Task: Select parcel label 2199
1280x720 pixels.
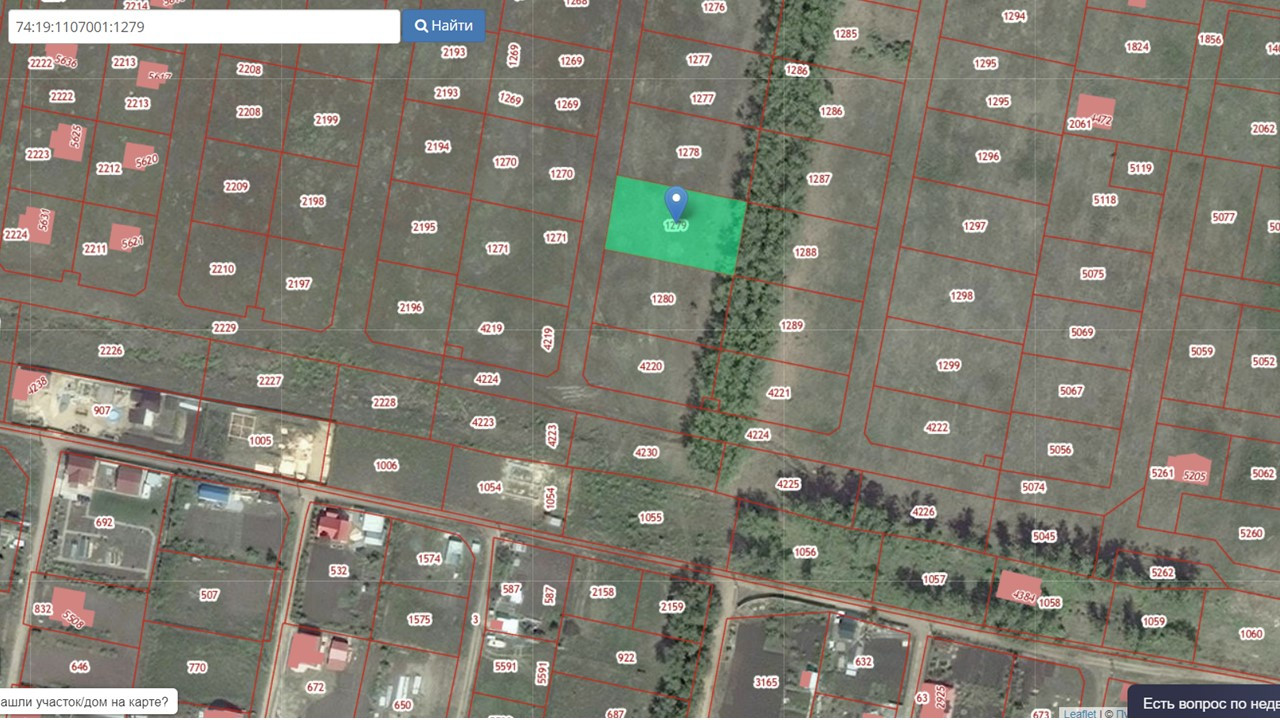Action: (x=326, y=120)
